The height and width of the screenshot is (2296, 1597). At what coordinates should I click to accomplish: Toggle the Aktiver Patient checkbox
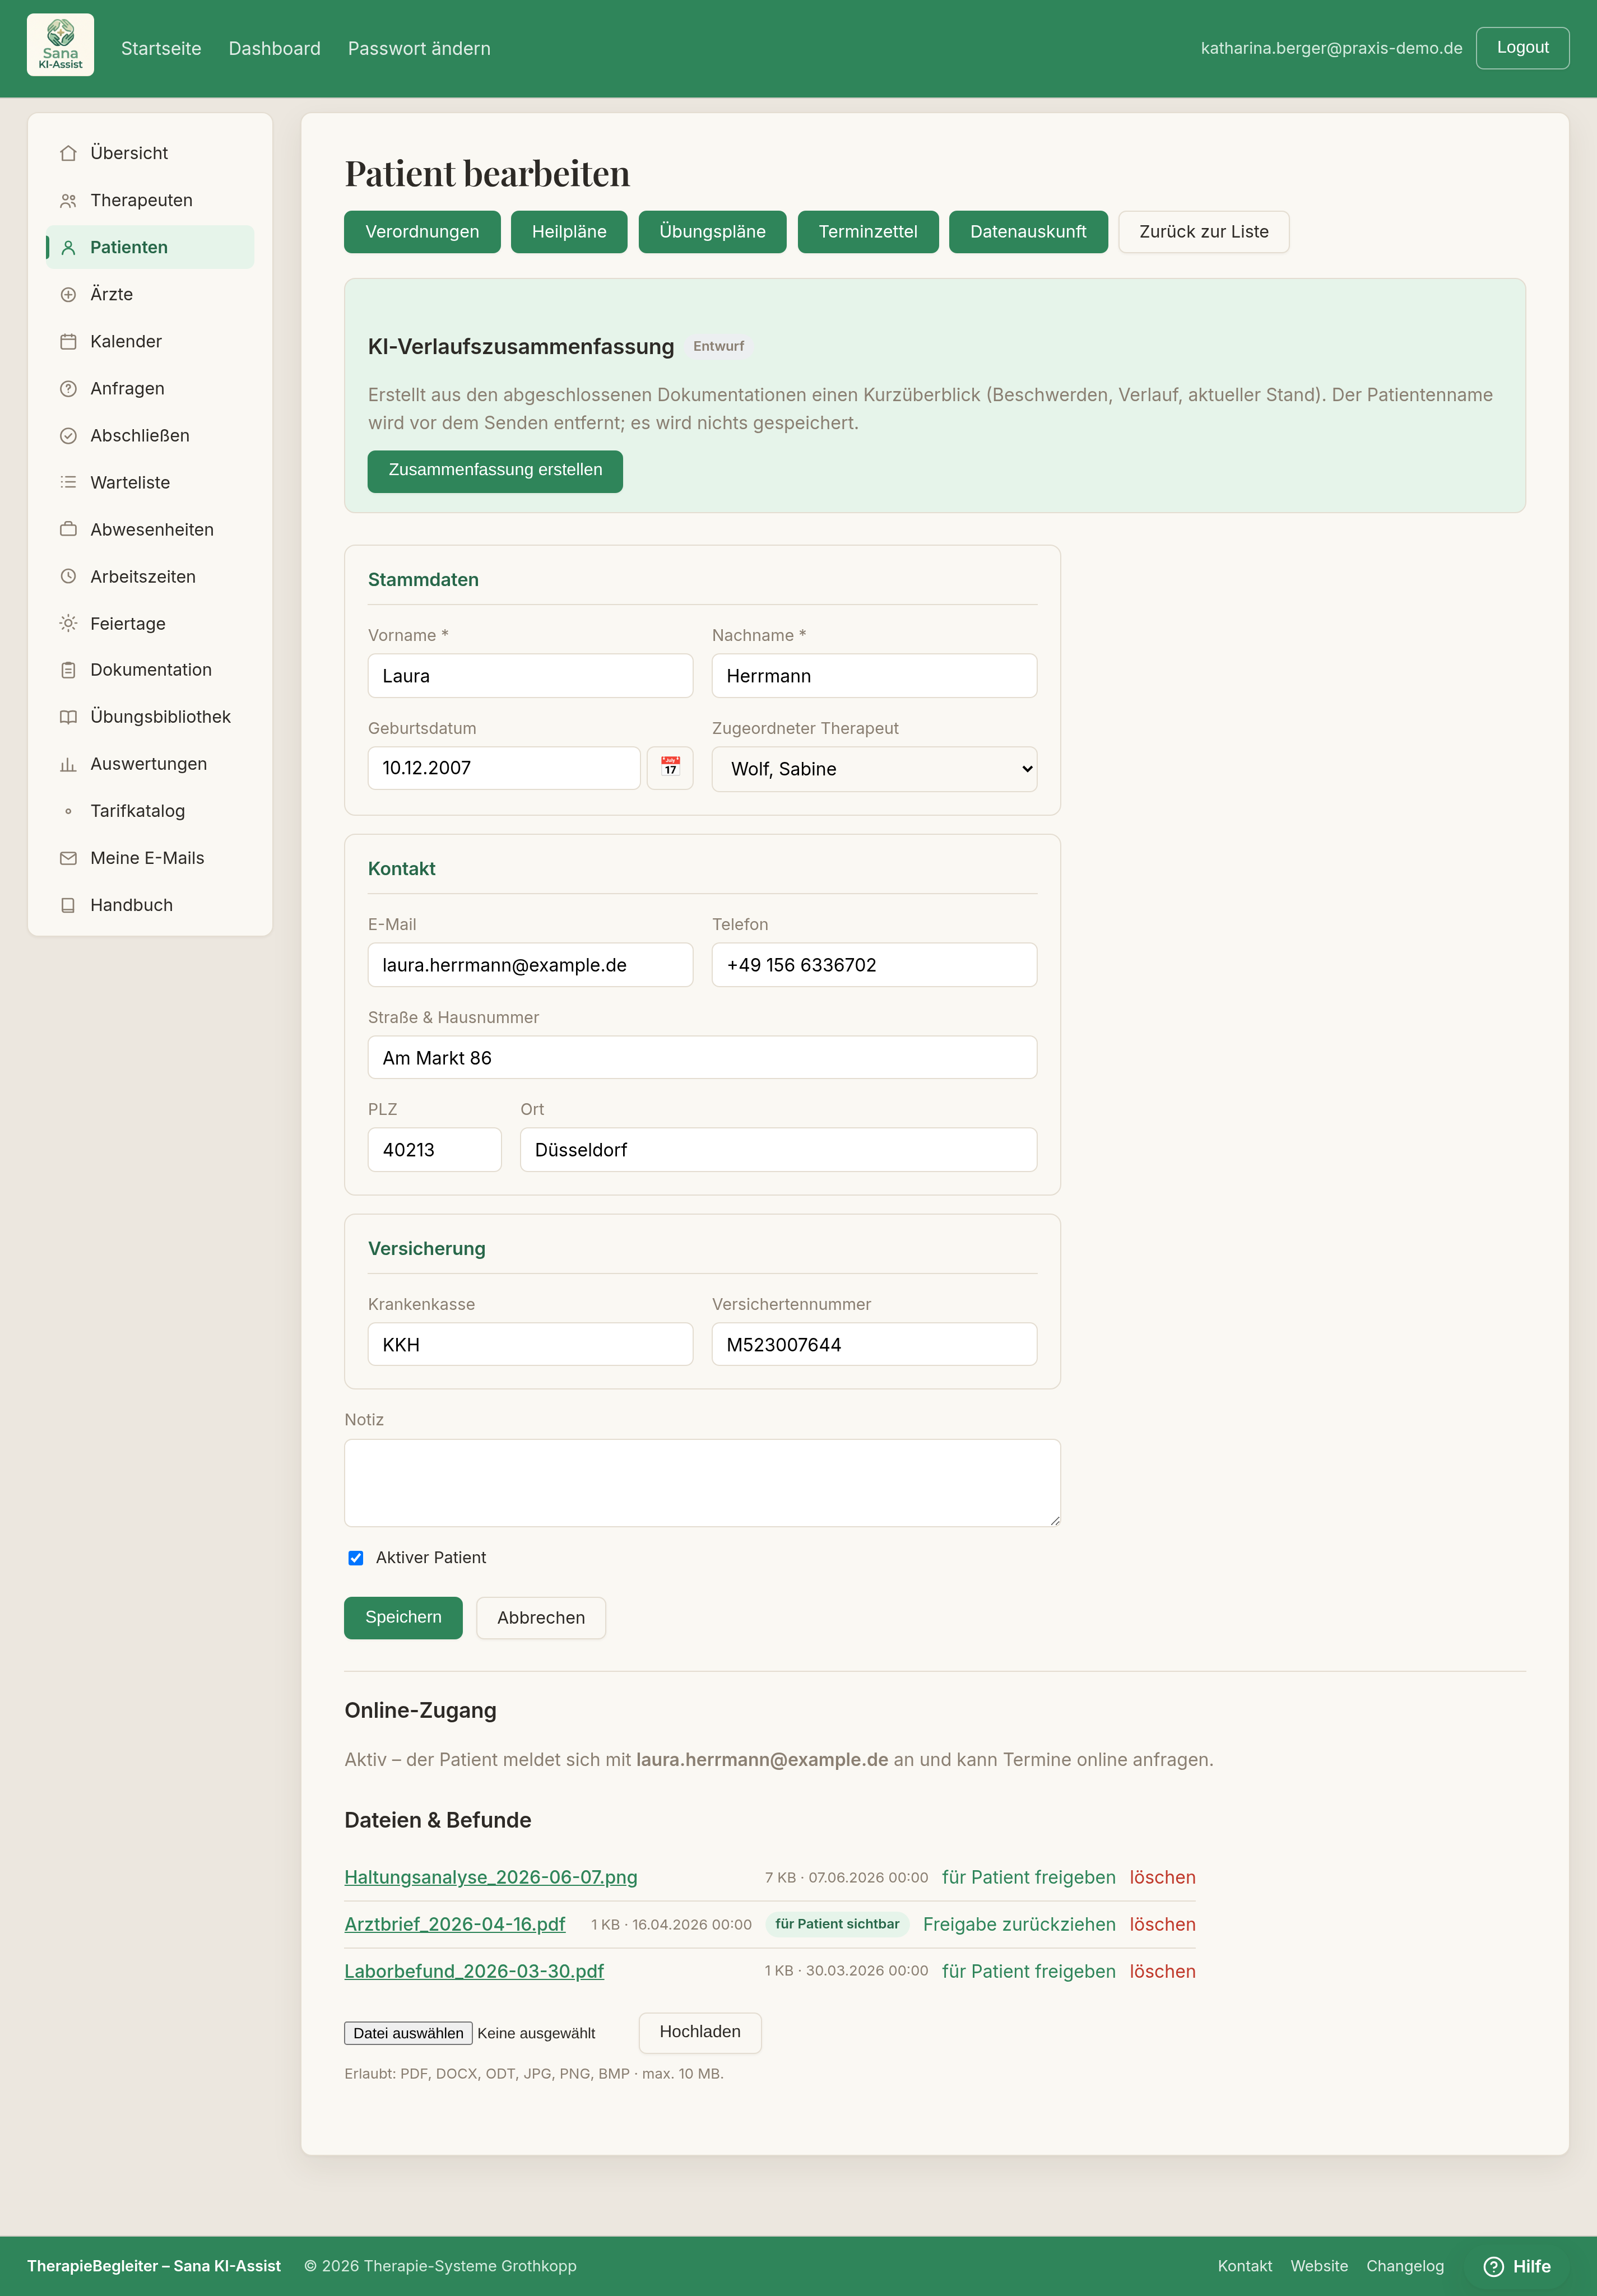click(355, 1558)
